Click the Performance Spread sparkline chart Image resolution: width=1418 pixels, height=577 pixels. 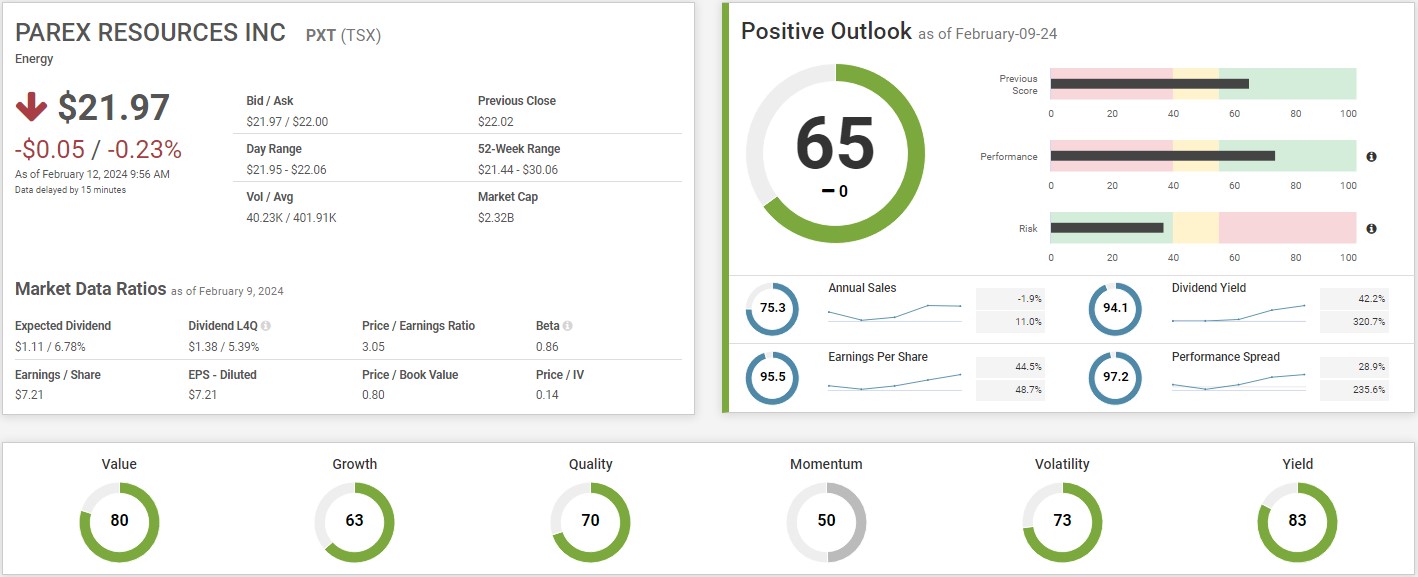(1238, 382)
